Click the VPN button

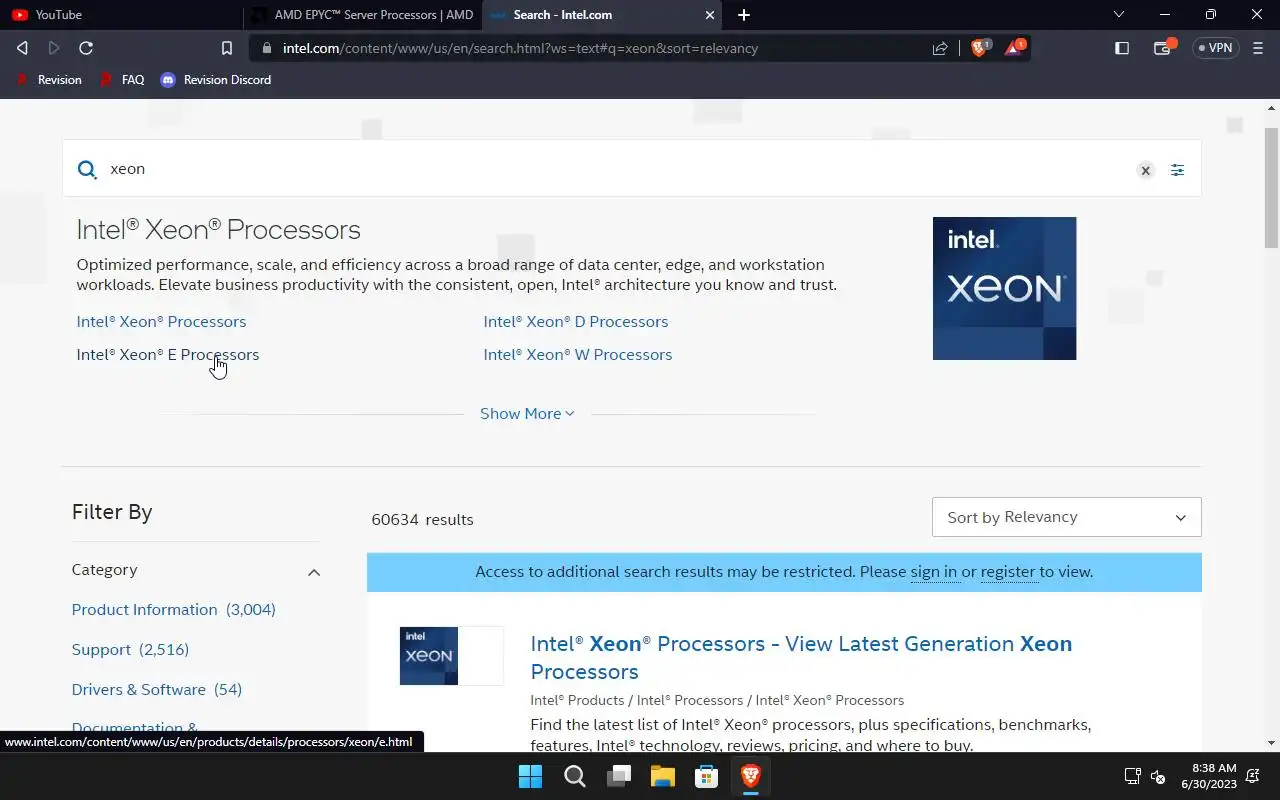[x=1216, y=48]
